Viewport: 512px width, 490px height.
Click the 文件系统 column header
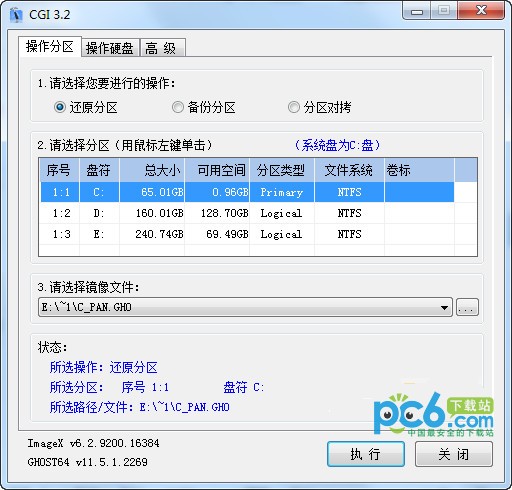349,170
